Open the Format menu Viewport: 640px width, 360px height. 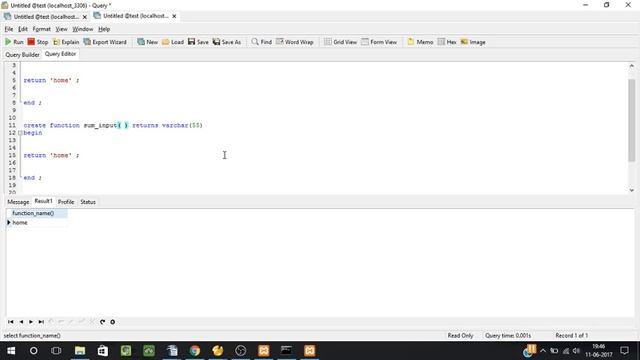(42, 29)
